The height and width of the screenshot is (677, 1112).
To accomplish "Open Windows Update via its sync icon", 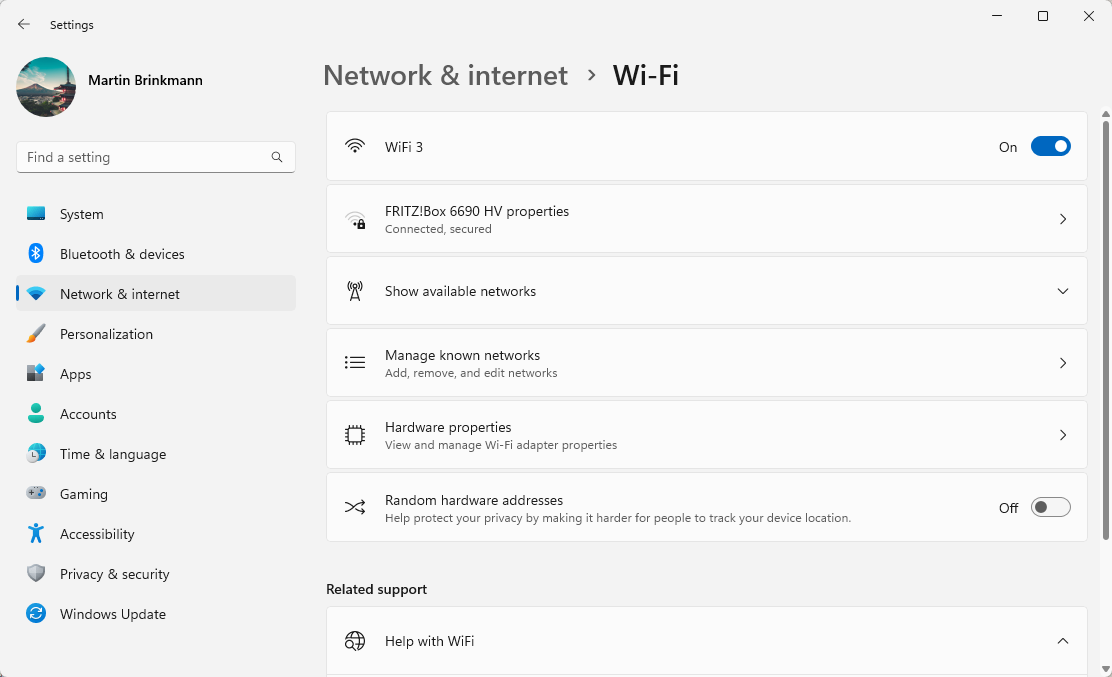I will pos(36,614).
